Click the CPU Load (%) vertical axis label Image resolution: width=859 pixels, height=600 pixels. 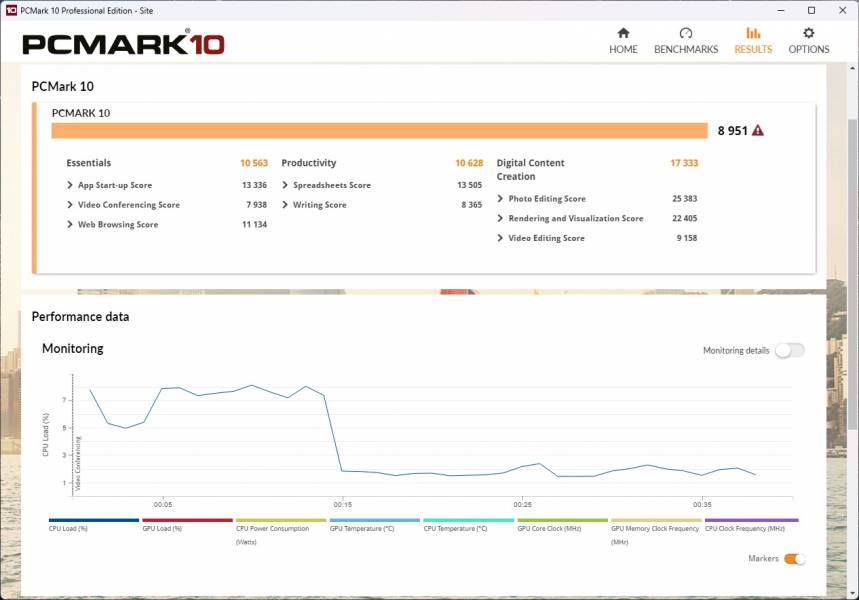[45, 435]
